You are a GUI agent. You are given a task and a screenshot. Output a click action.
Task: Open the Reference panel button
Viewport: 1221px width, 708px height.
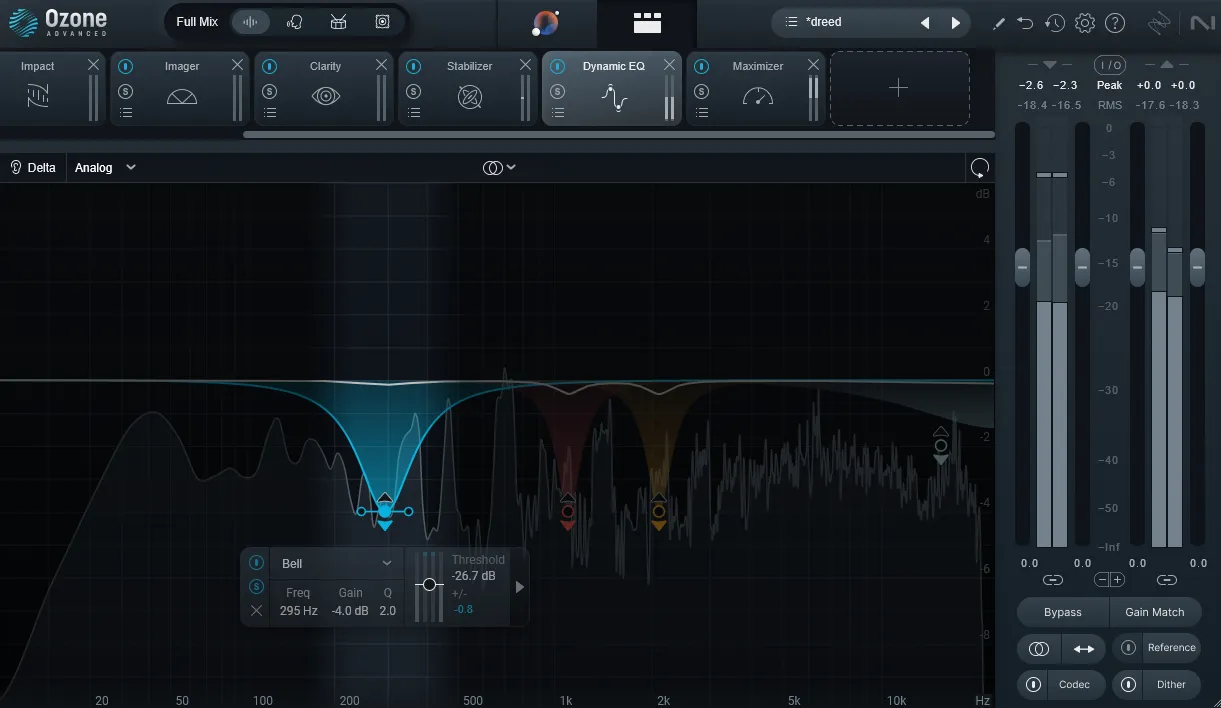(1171, 648)
